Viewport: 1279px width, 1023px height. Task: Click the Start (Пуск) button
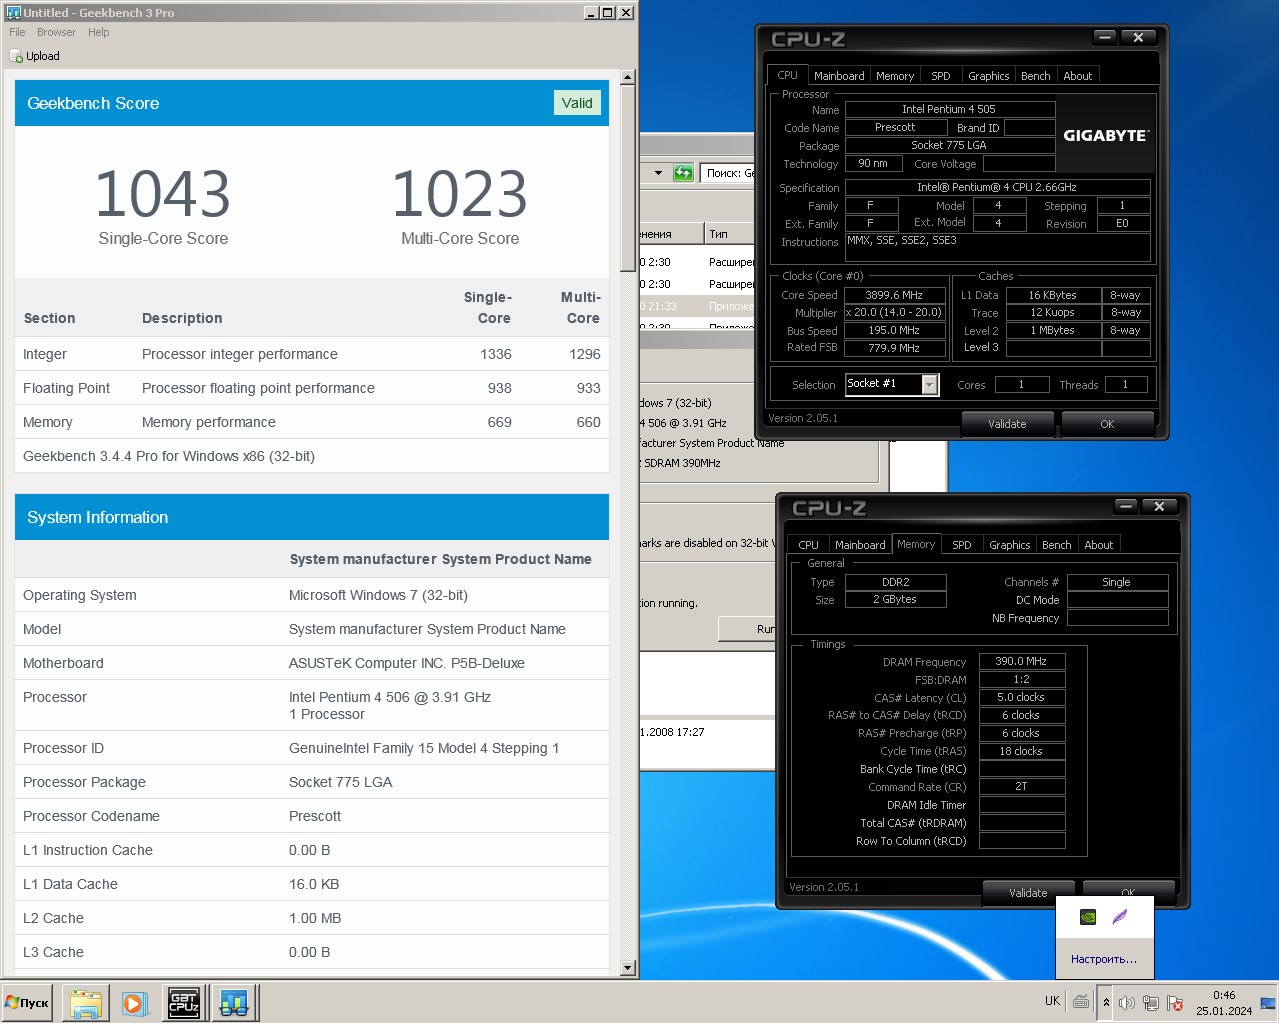tap(27, 1002)
